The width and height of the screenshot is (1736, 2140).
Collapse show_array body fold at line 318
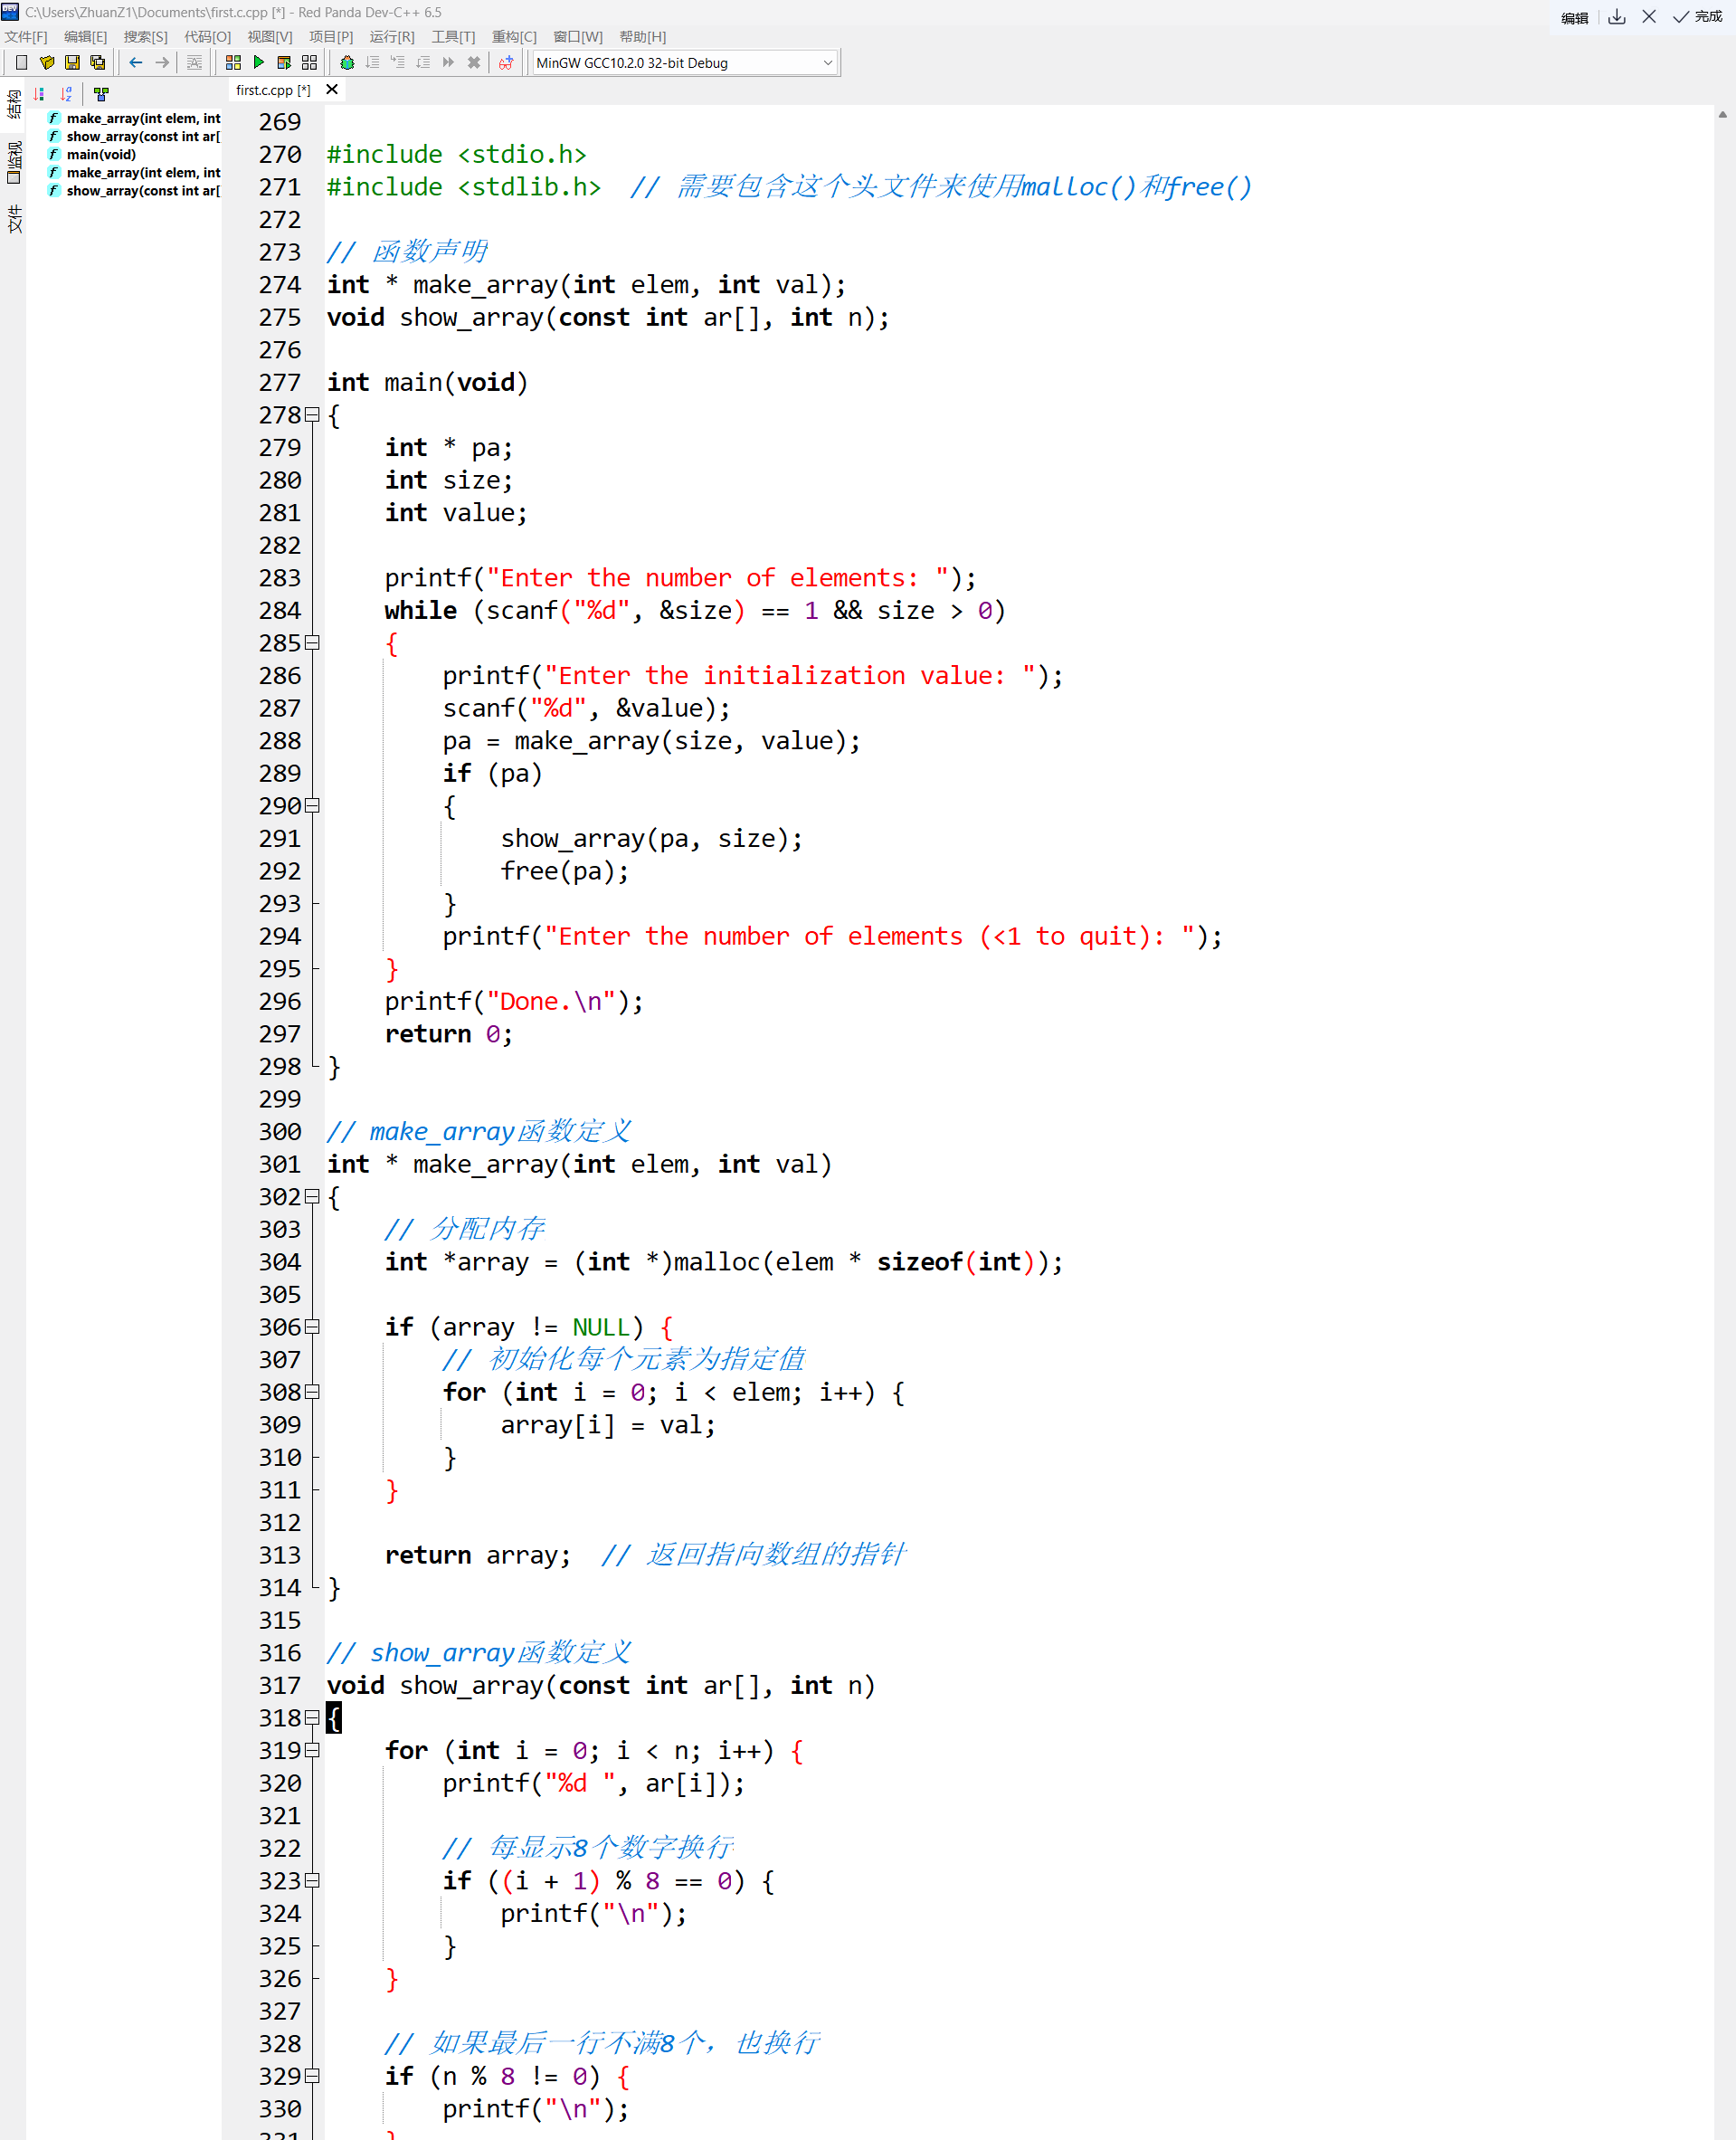click(313, 1717)
